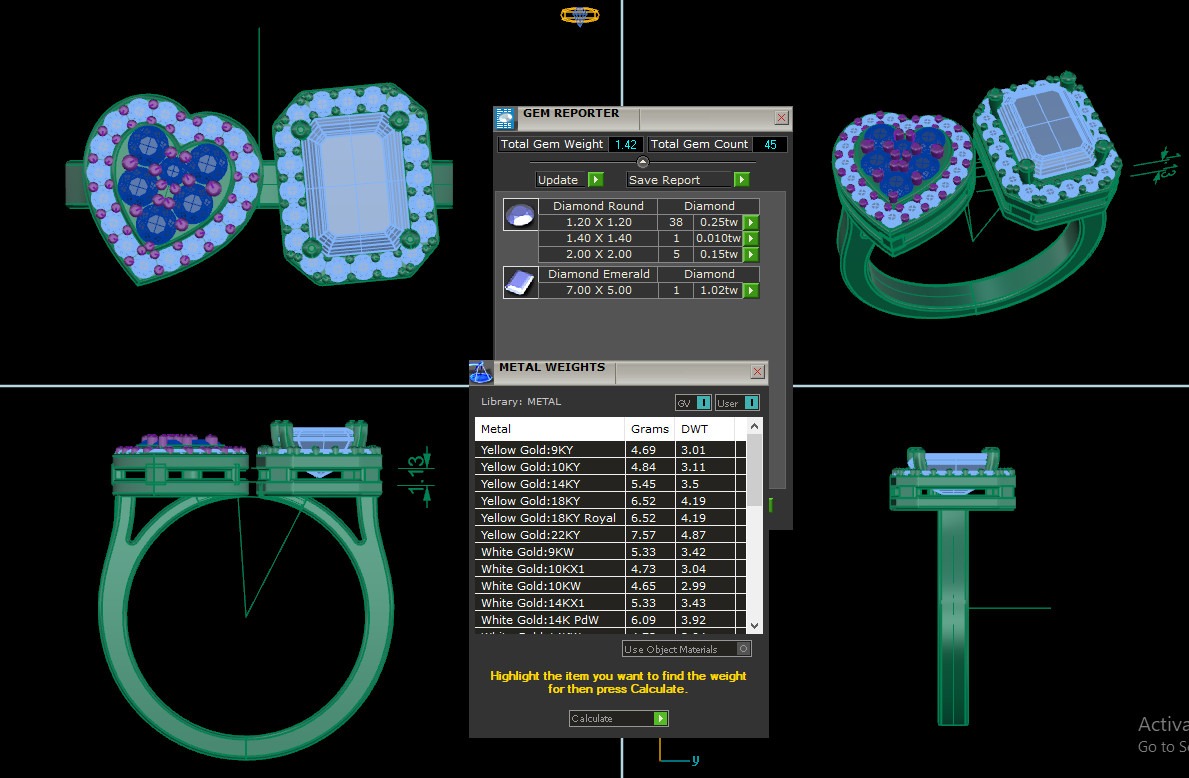
Task: Select the Diamond Emerald gem icon
Action: pos(519,283)
